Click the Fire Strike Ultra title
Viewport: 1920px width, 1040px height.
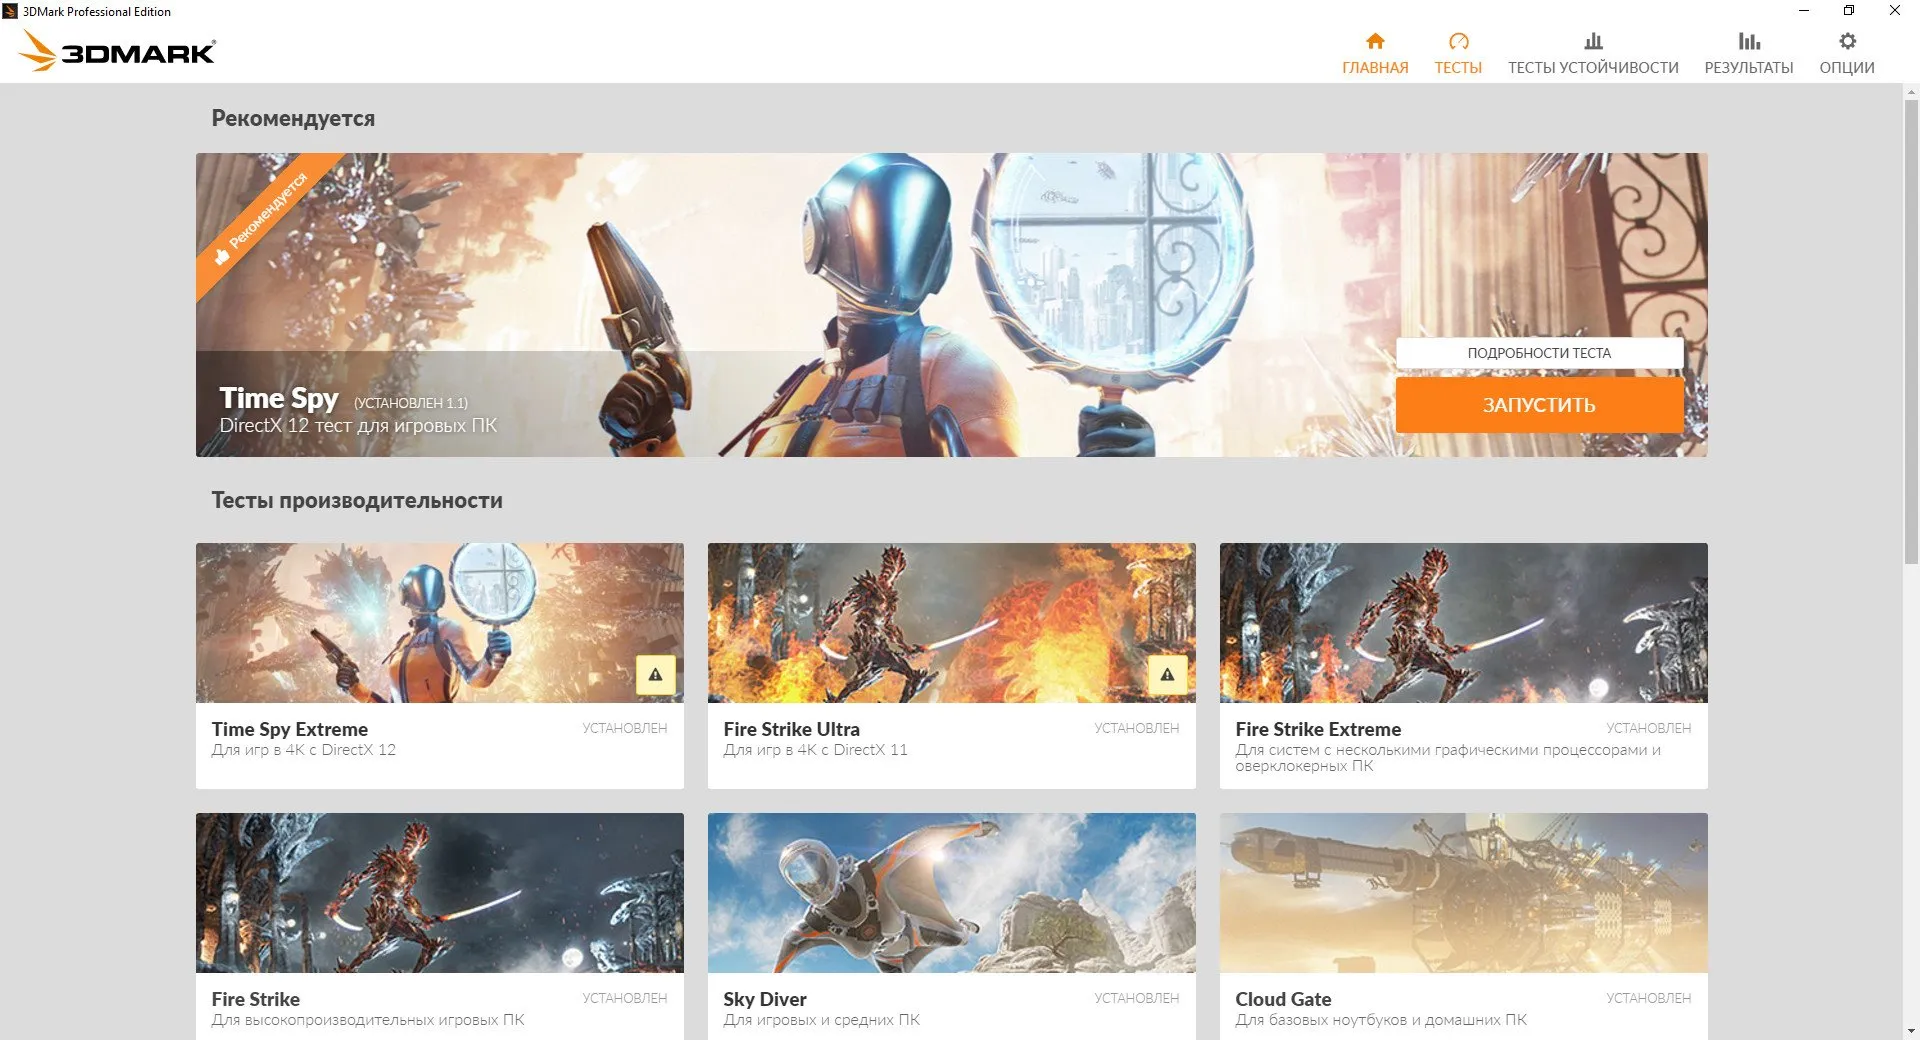tap(792, 729)
